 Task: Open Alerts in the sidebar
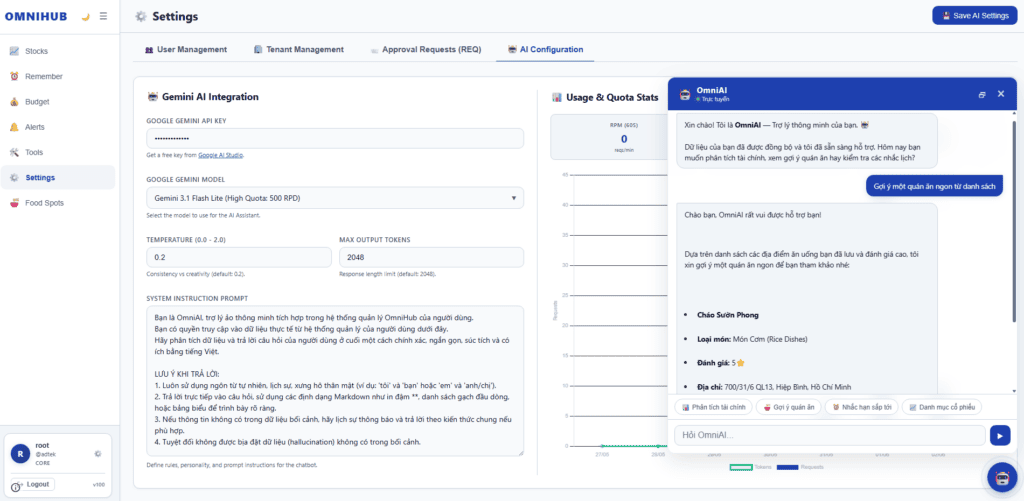pyautogui.click(x=57, y=127)
